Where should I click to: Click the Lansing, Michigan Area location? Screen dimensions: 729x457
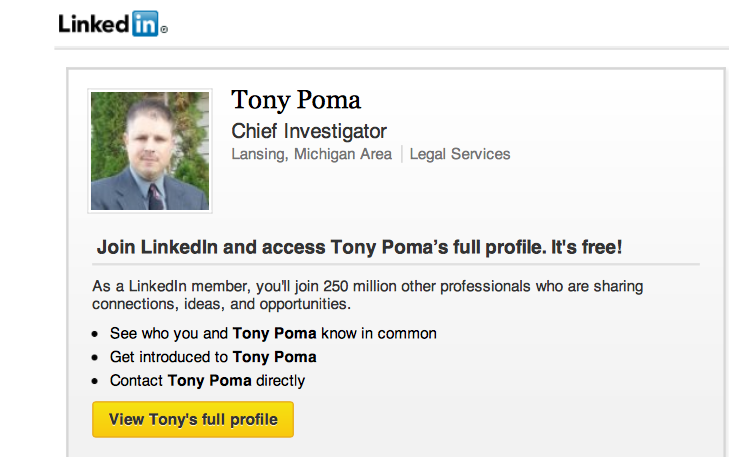tap(312, 154)
